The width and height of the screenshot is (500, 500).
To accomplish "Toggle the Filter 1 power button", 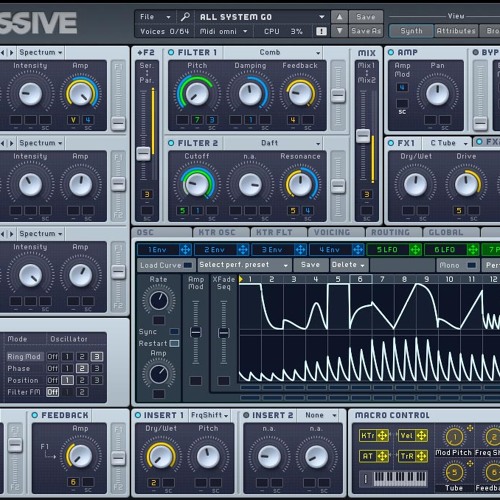I will (x=171, y=52).
